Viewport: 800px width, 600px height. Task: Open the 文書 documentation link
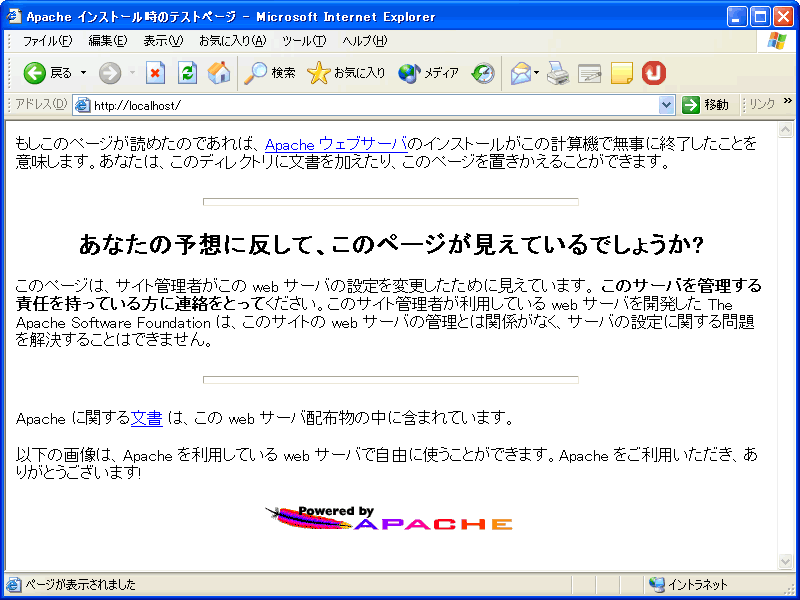pyautogui.click(x=146, y=418)
